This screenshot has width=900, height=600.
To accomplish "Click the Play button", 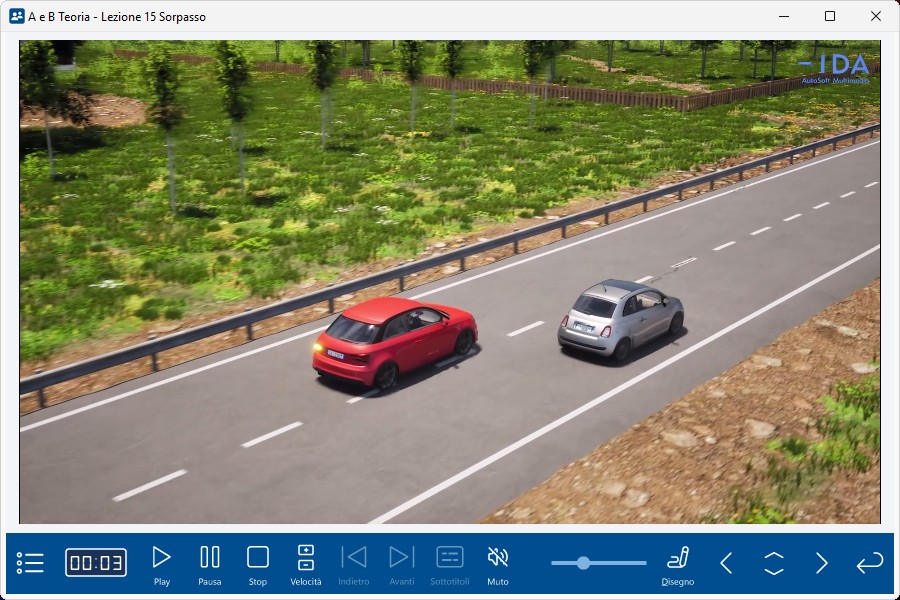I will pos(161,558).
